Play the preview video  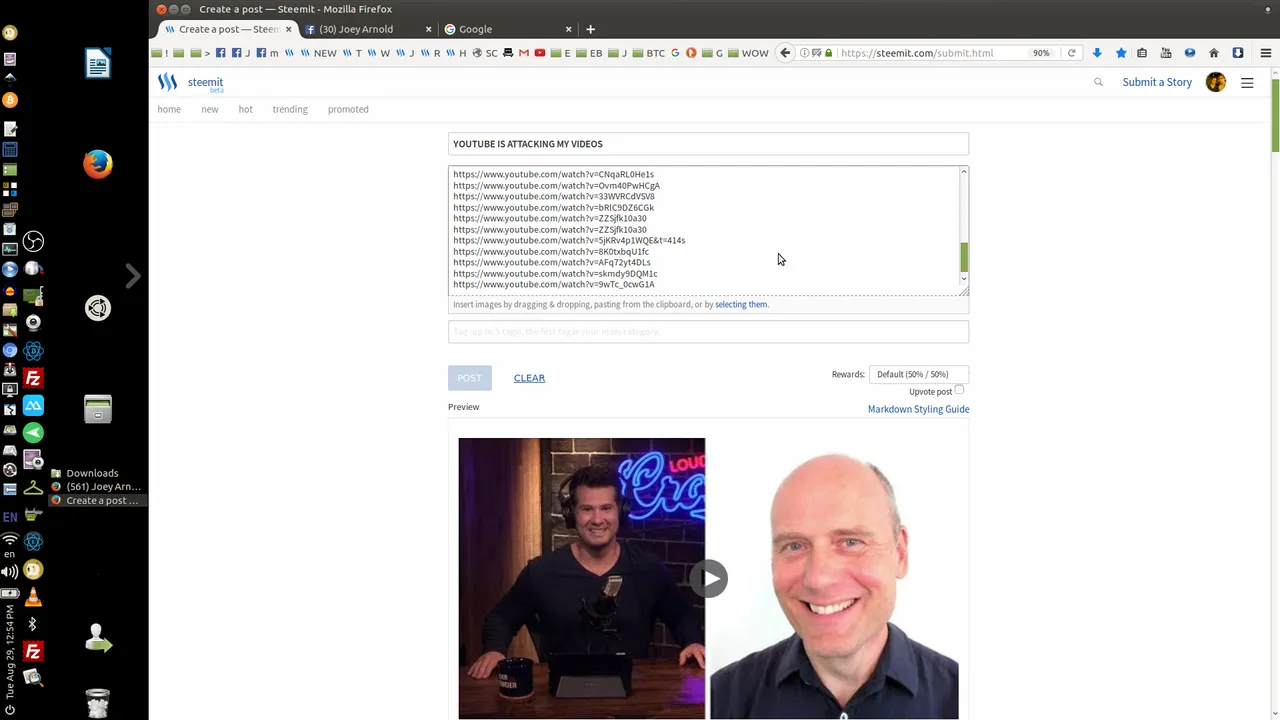coord(709,578)
